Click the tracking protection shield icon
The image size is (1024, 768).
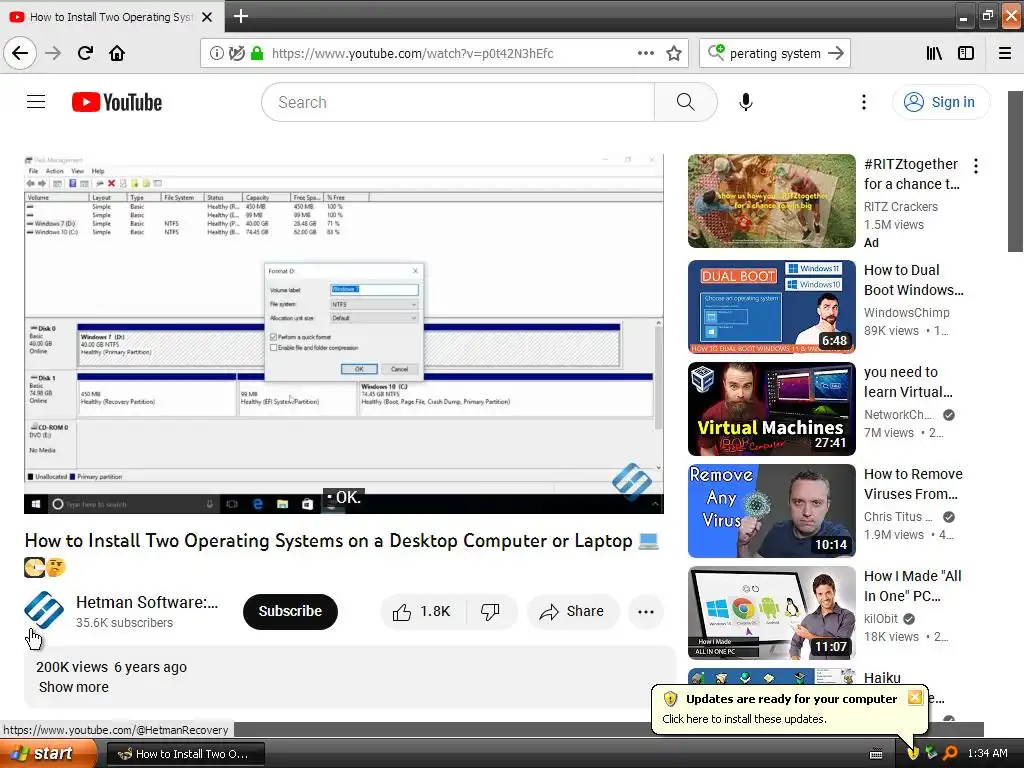point(237,54)
